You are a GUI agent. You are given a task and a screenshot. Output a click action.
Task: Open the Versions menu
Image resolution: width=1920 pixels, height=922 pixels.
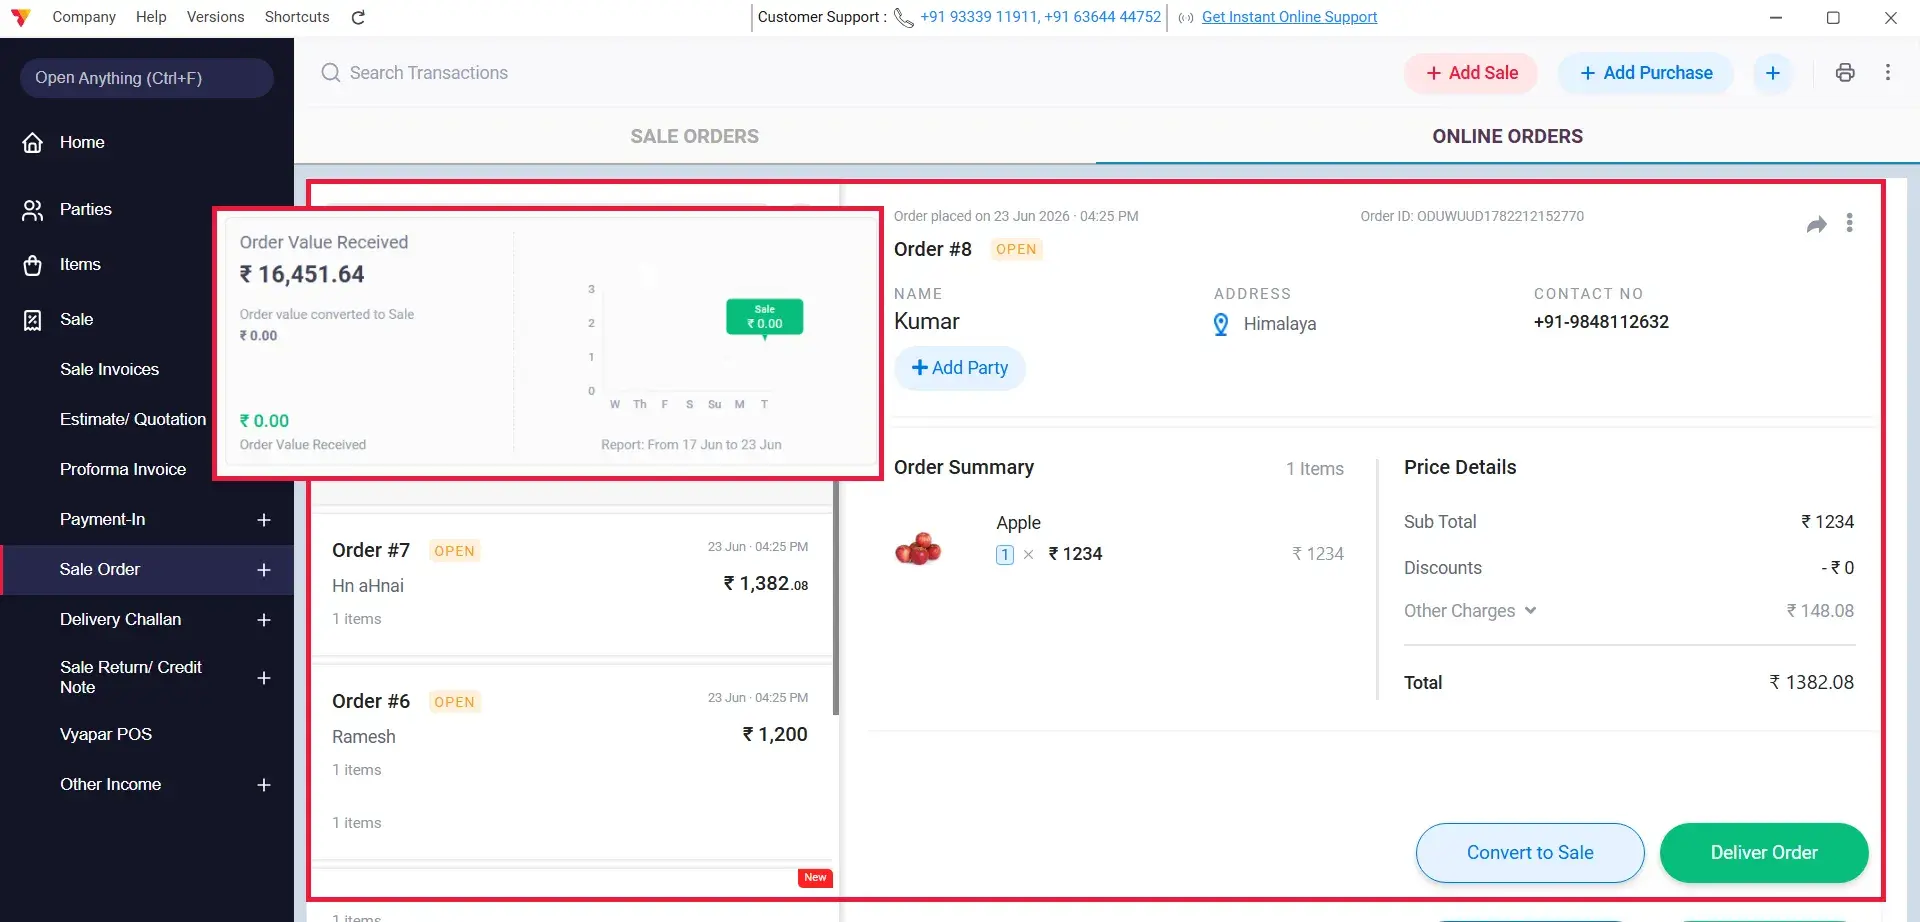click(215, 17)
